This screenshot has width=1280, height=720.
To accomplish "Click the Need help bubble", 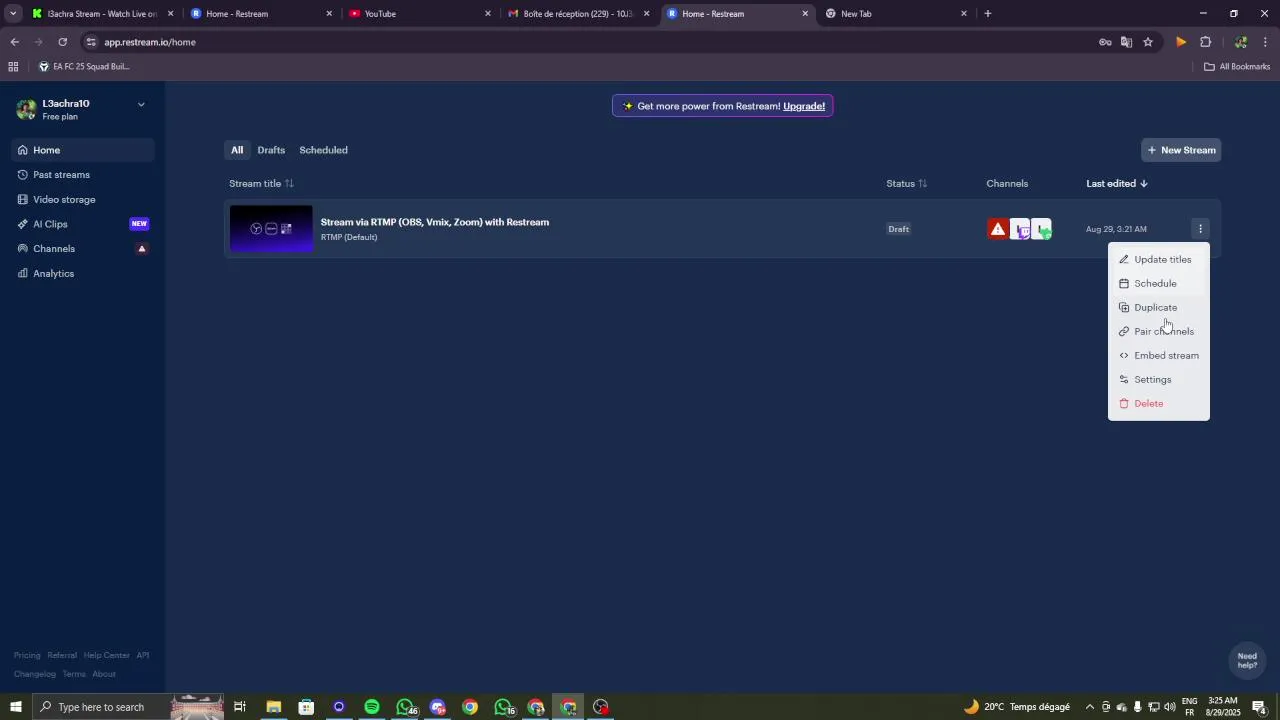I will click(1247, 661).
